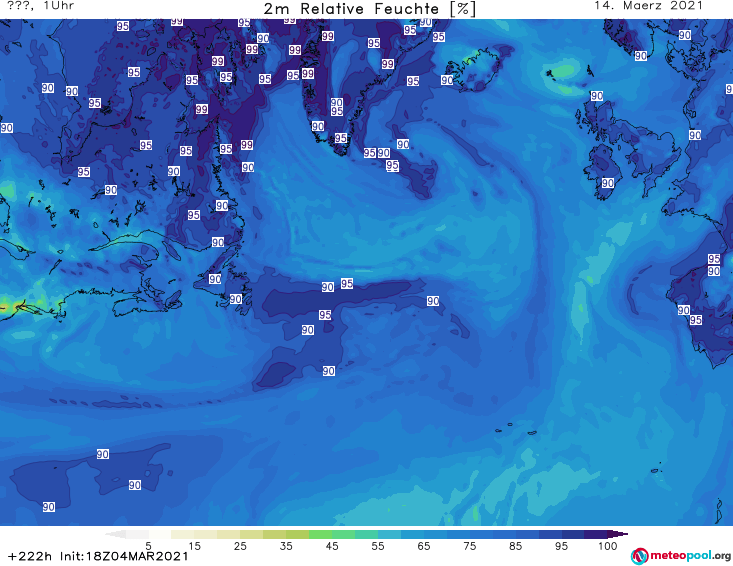This screenshot has width=733, height=566.
Task: Click the colorbar label "75"
Action: tap(469, 546)
